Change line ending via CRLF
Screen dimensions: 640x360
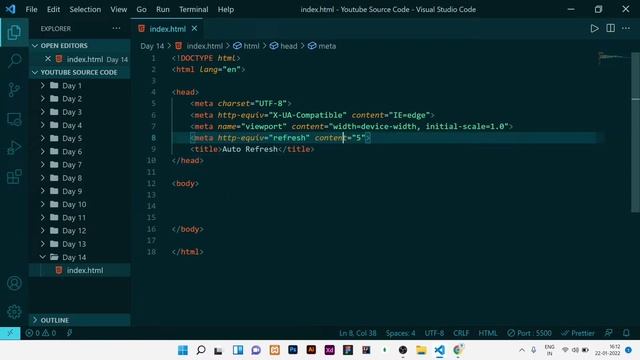click(x=461, y=333)
